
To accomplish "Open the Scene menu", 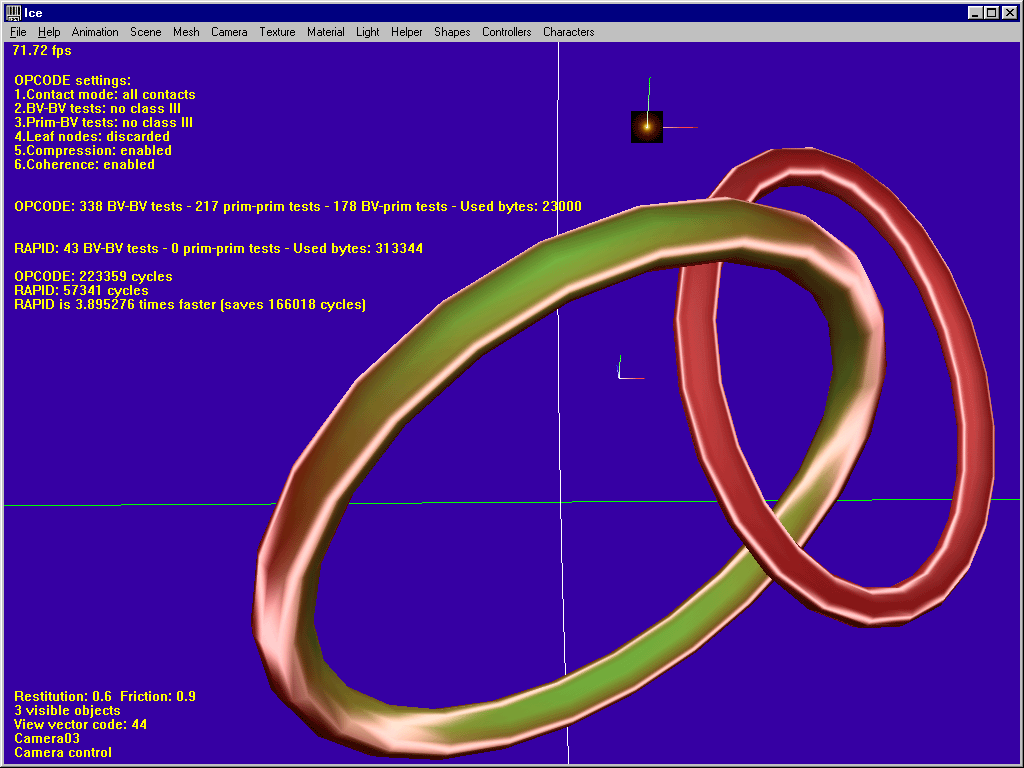I will point(146,32).
